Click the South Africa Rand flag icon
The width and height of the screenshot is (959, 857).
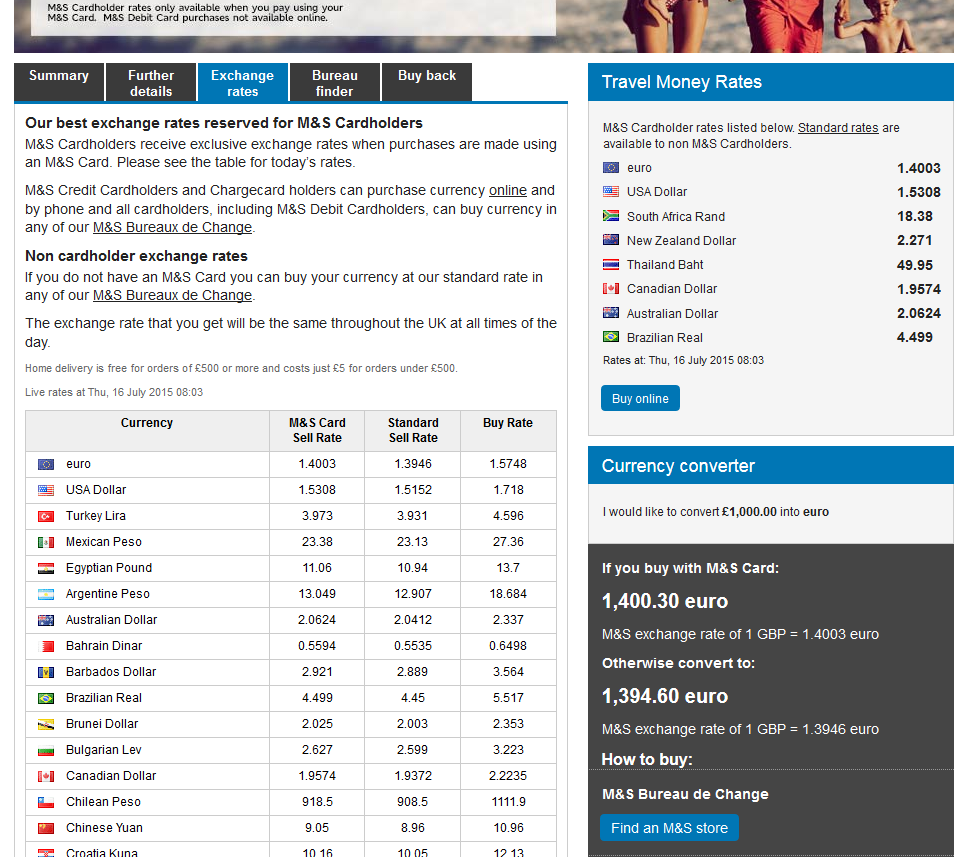click(611, 216)
